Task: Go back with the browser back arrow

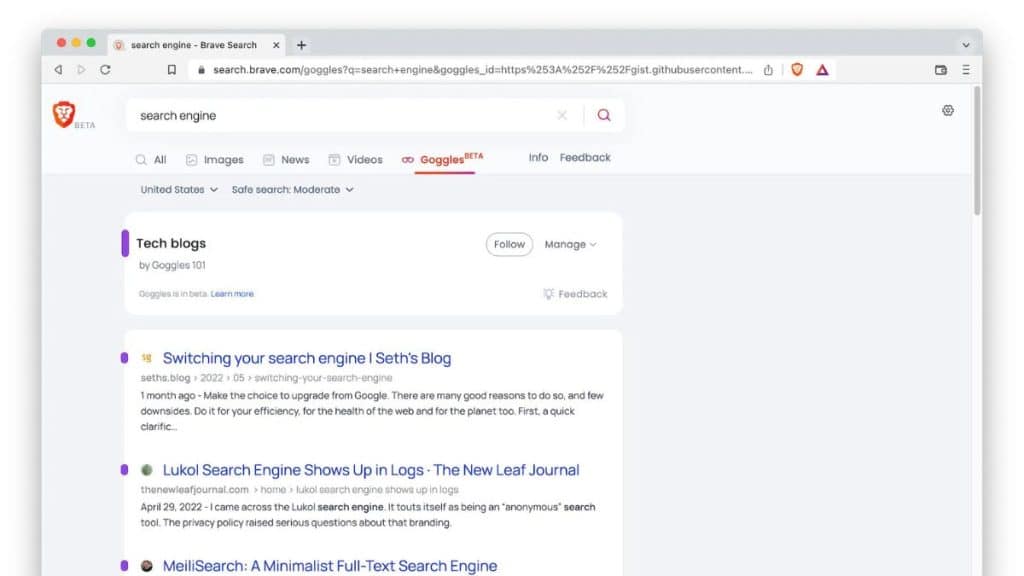Action: (x=58, y=69)
